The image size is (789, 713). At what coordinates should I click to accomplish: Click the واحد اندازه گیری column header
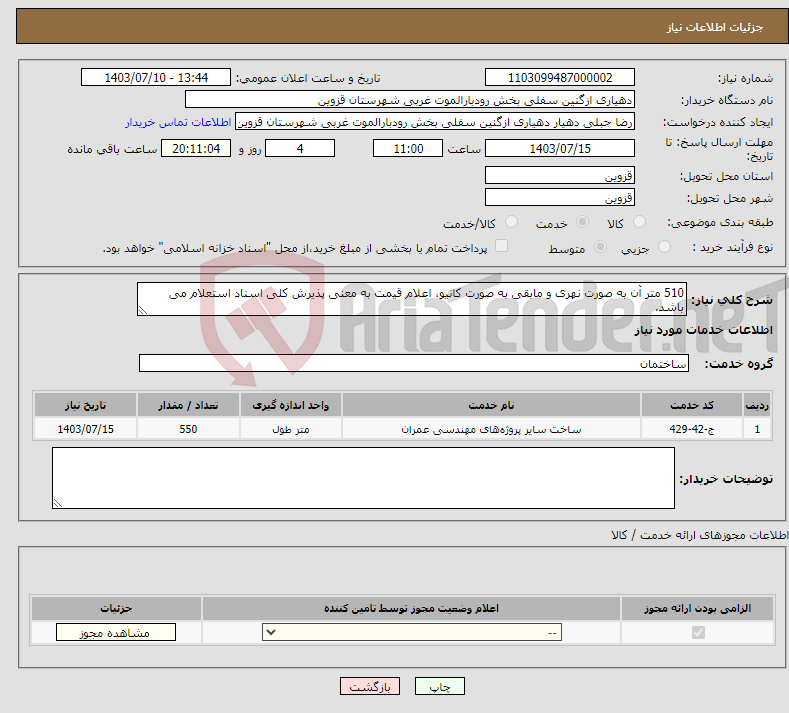click(x=290, y=405)
